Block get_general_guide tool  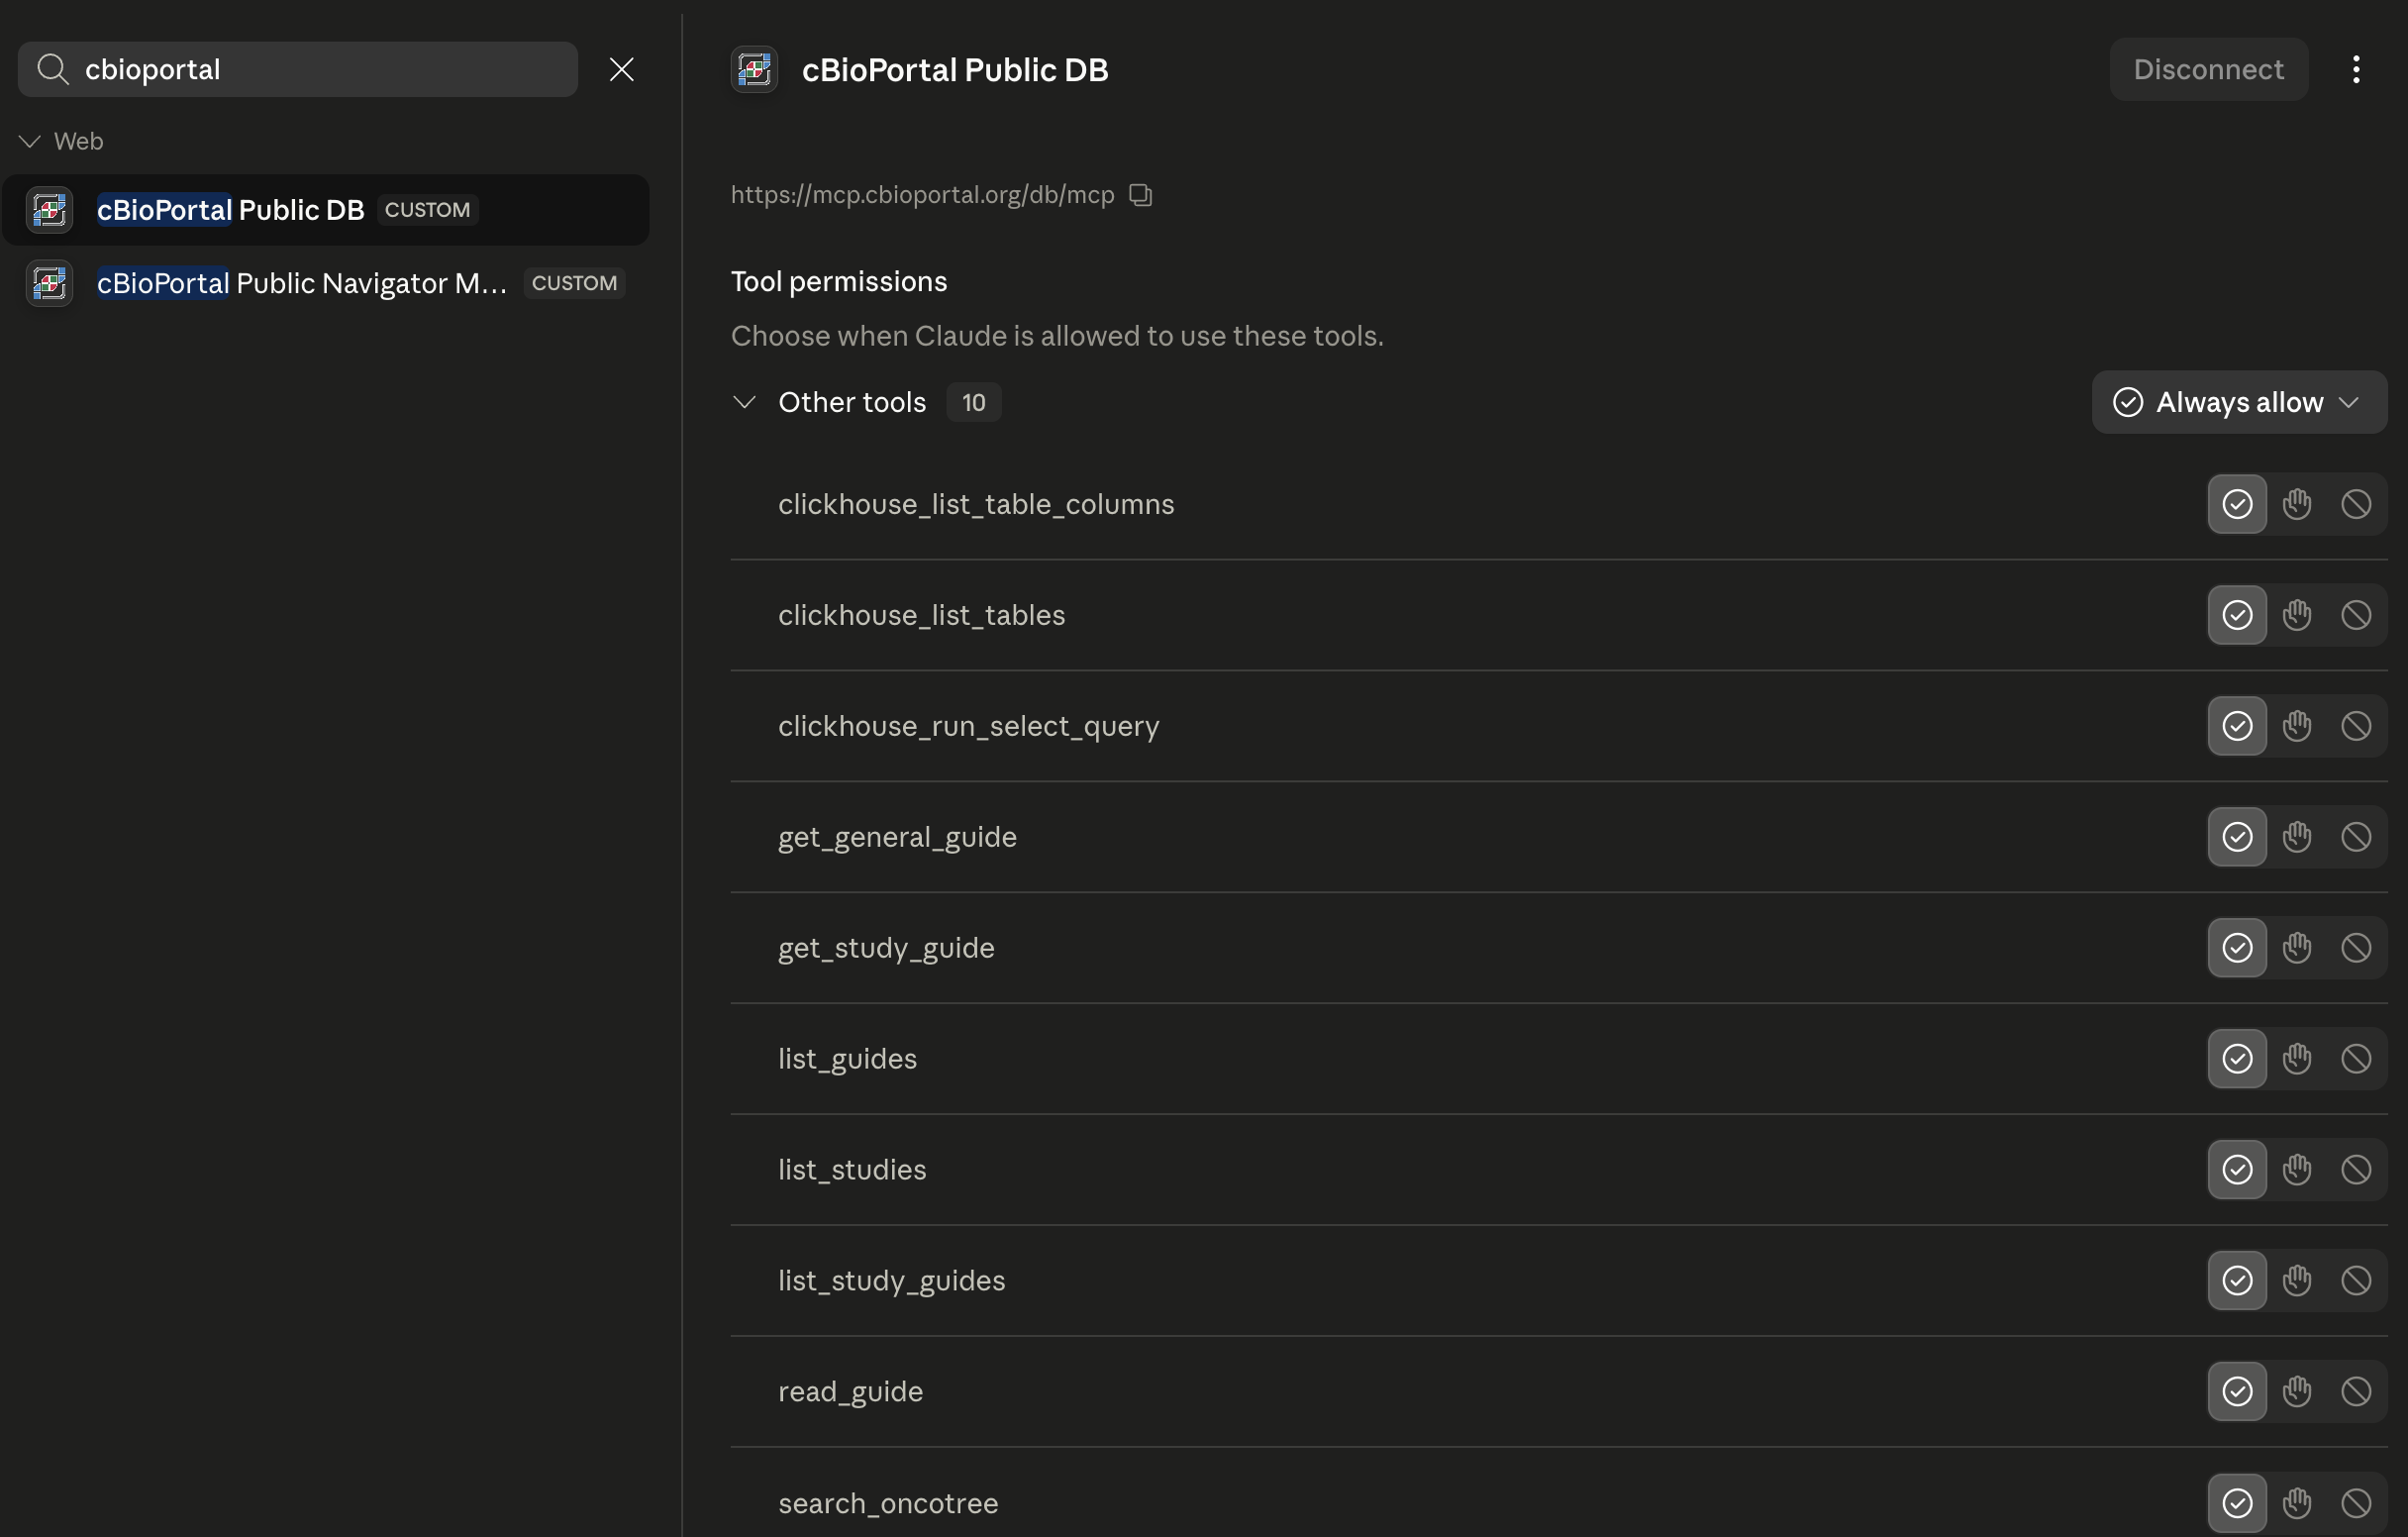pyautogui.click(x=2356, y=837)
